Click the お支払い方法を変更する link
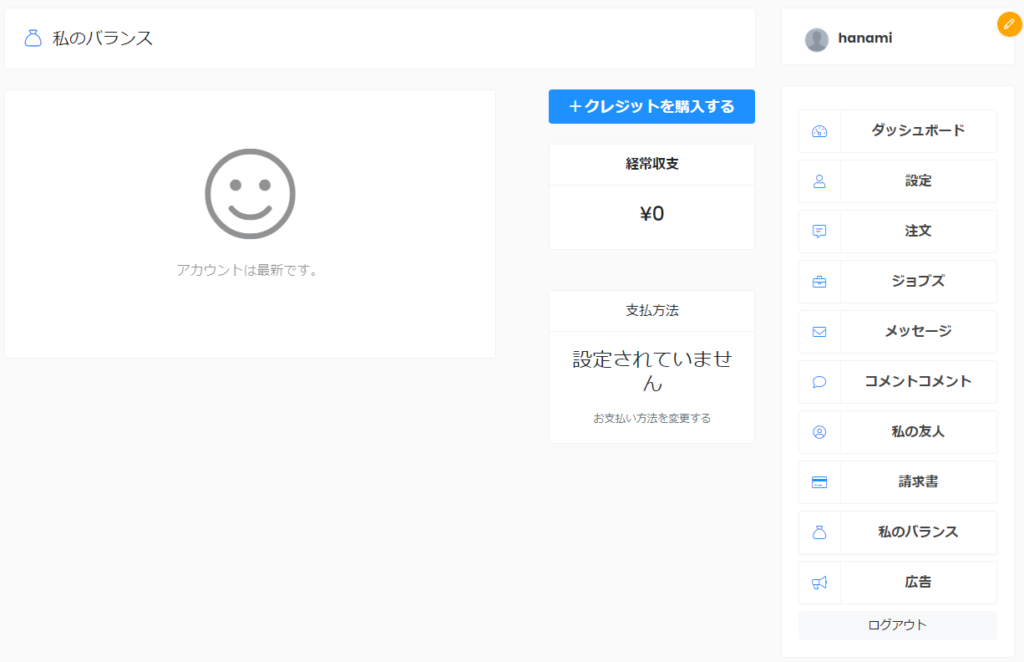The width and height of the screenshot is (1024, 662). point(651,418)
